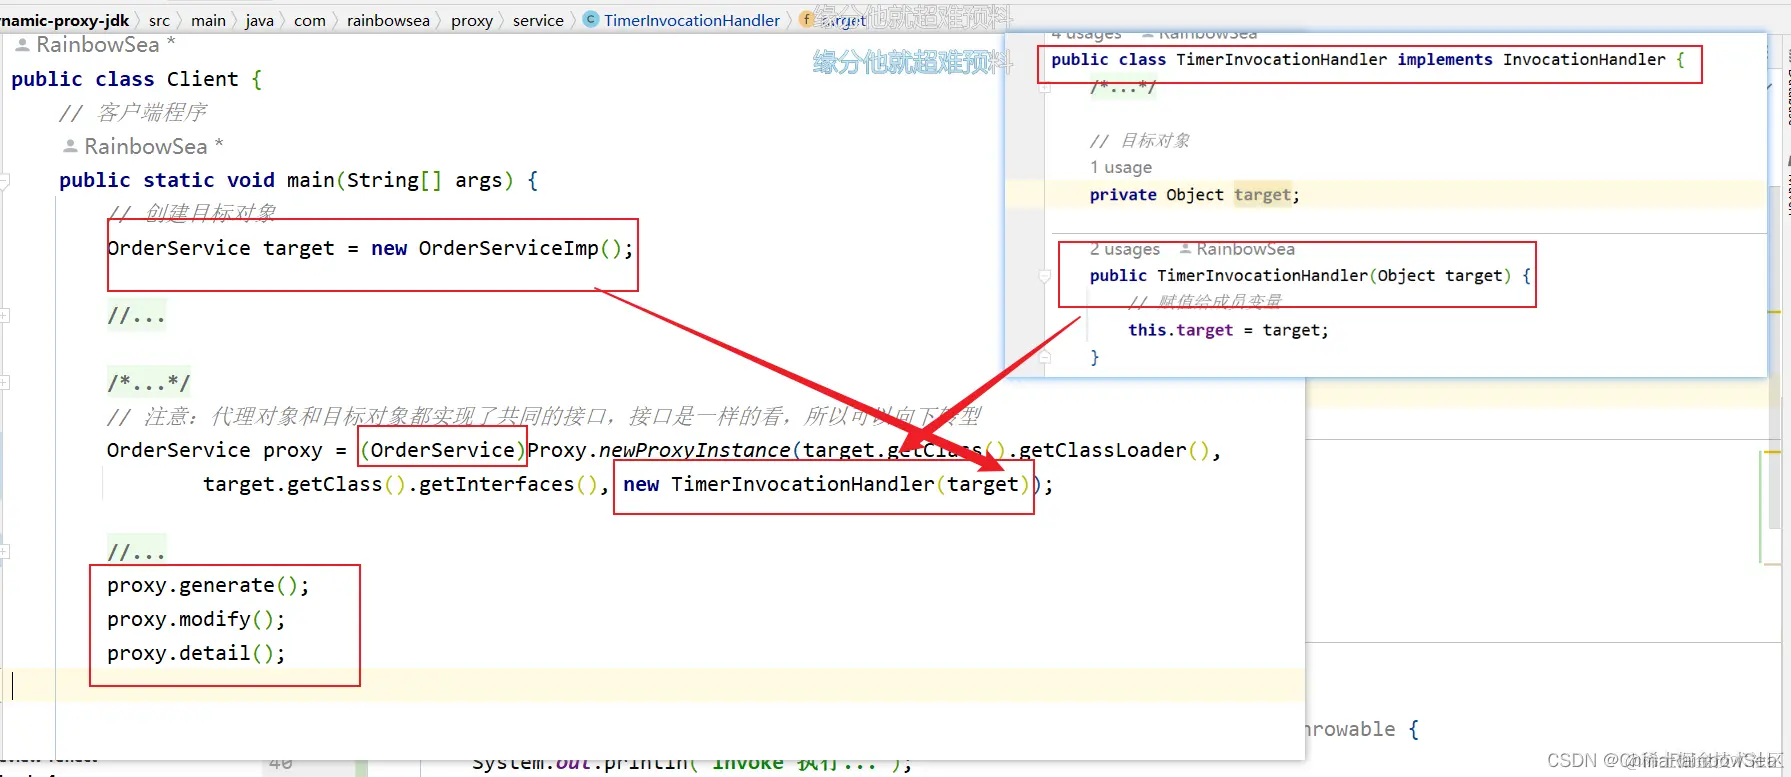This screenshot has width=1791, height=777.
Task: Open the src breadcrumb
Action: tap(159, 20)
